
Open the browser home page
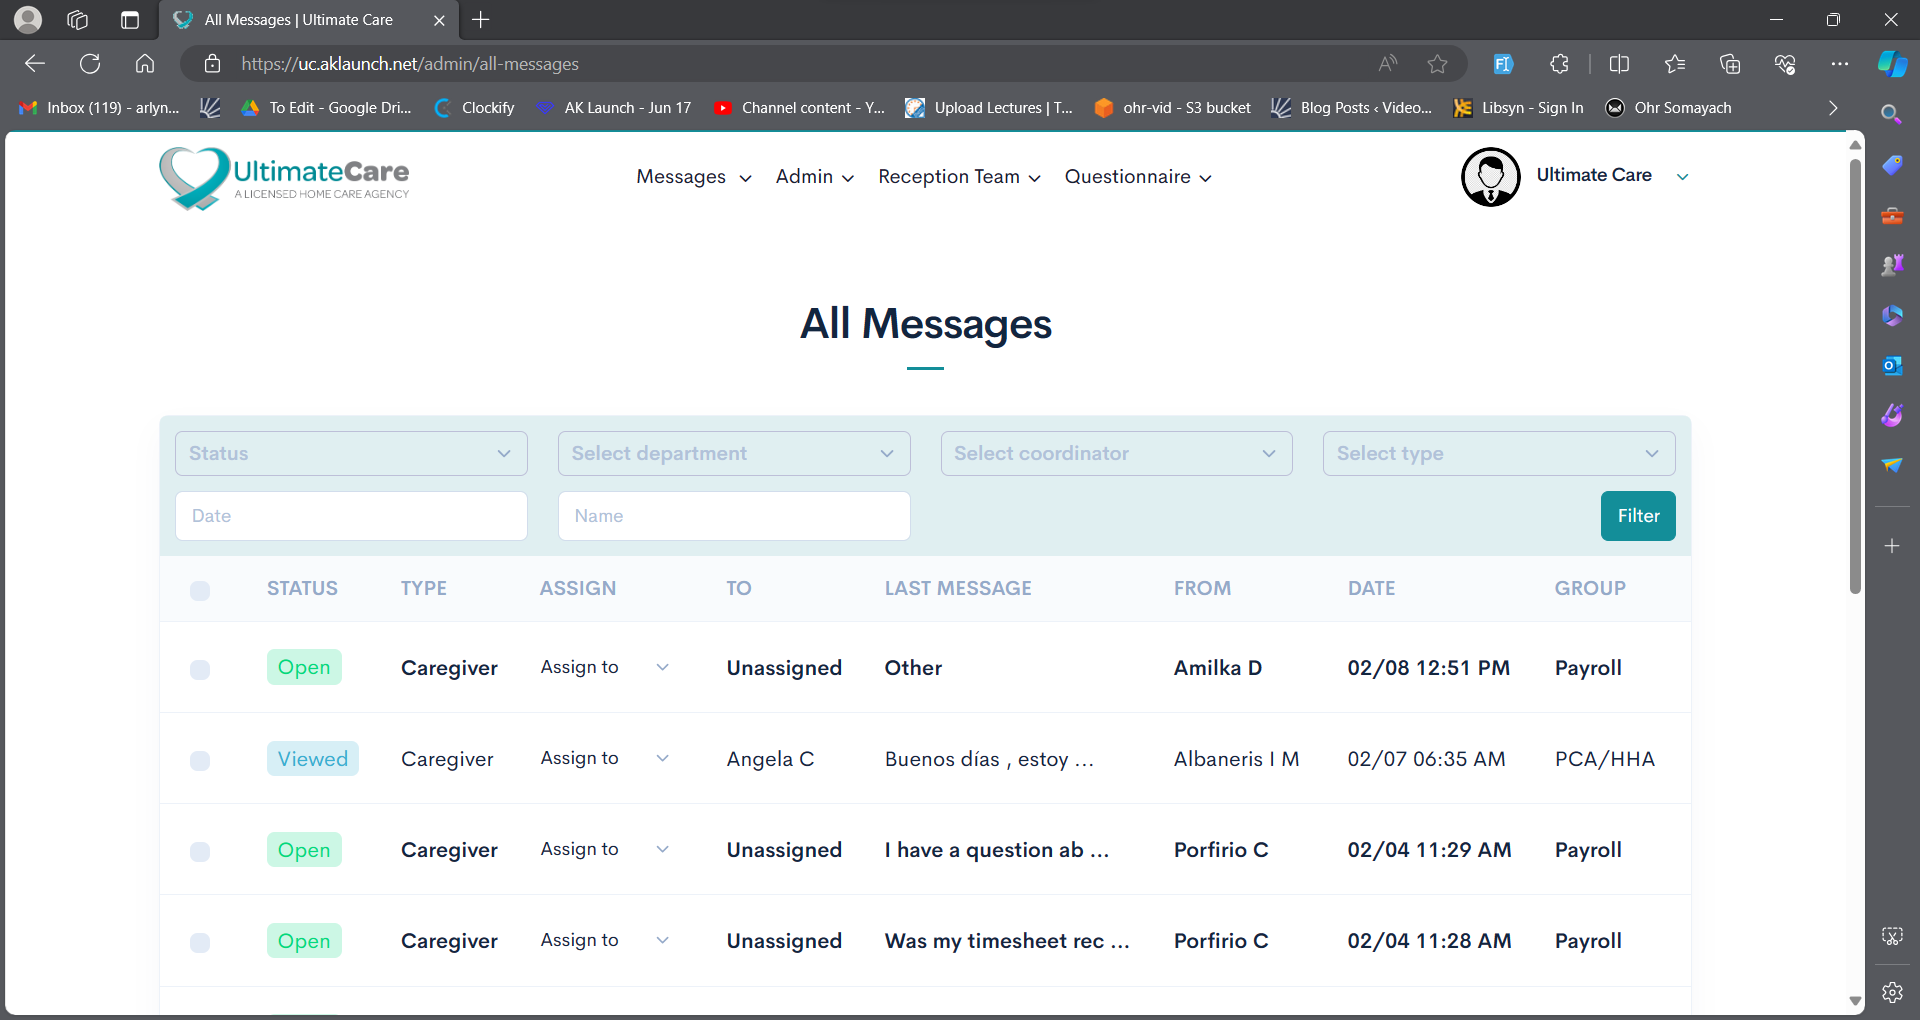[x=145, y=64]
